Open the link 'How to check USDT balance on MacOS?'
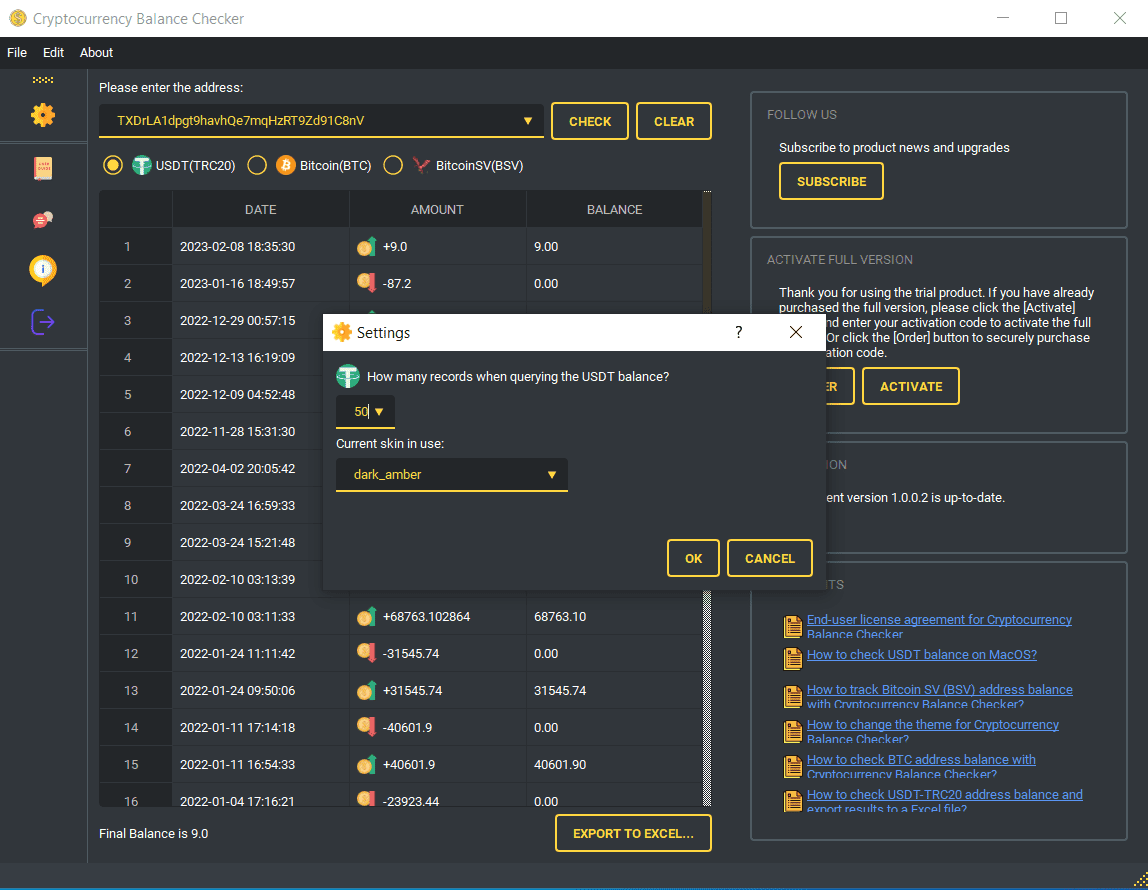Screen dimensions: 1148x890 922,653
